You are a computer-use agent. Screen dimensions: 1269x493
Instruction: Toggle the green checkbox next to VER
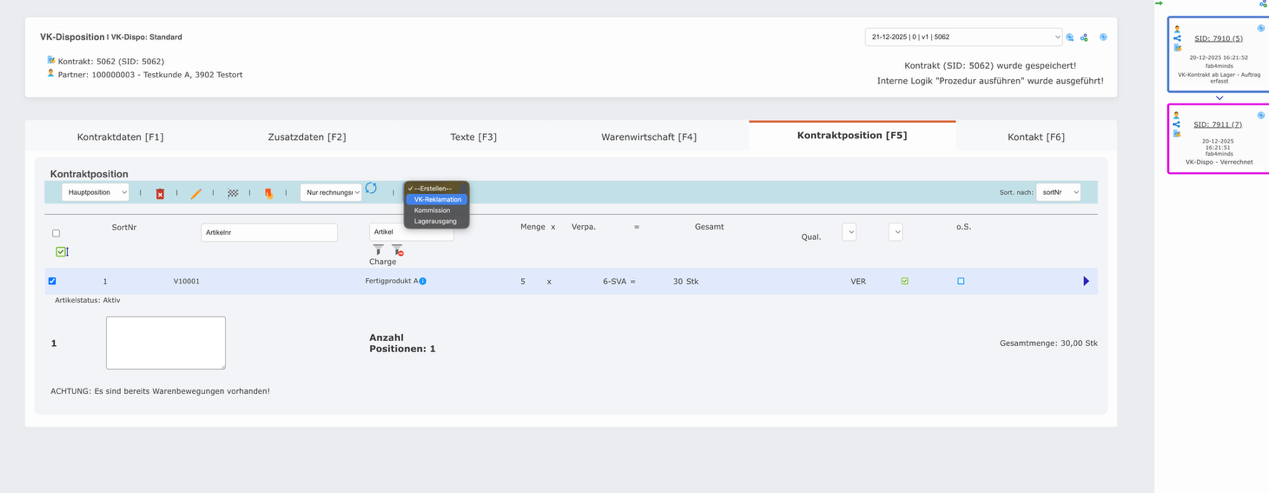[905, 281]
